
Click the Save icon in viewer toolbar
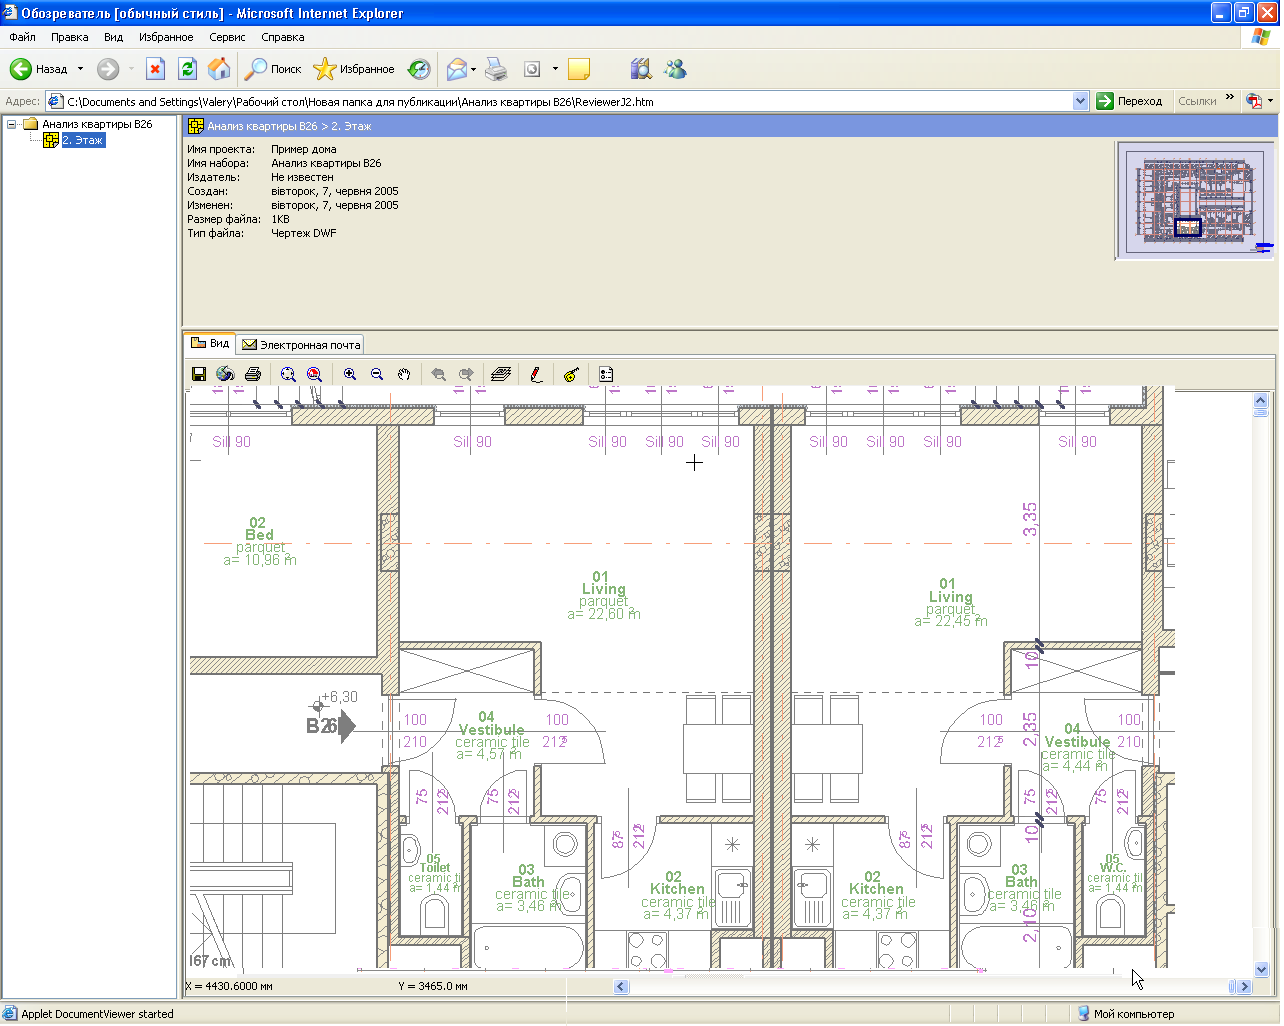(199, 374)
